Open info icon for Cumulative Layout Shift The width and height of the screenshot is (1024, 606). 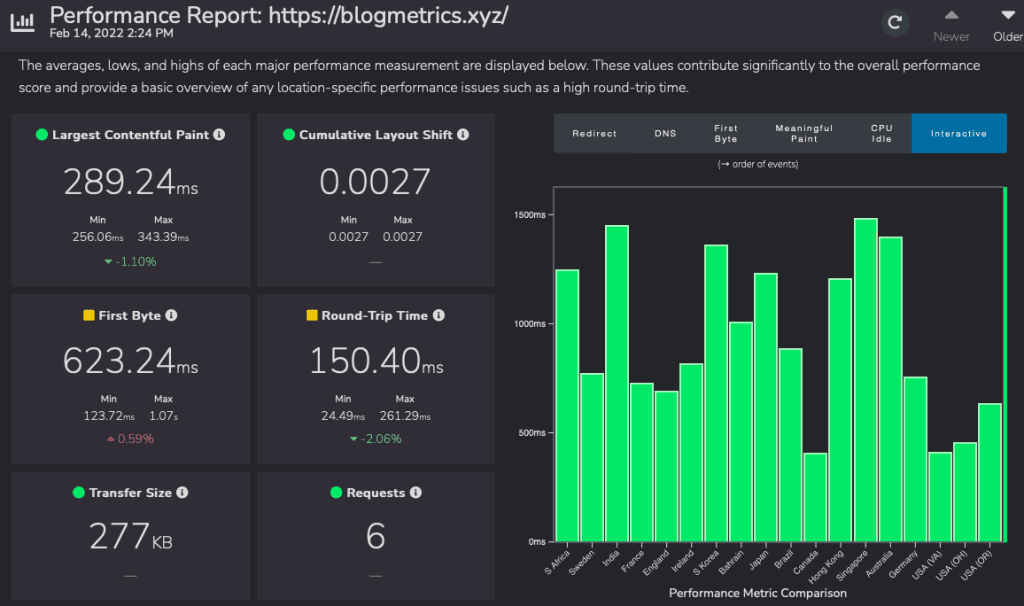(463, 134)
